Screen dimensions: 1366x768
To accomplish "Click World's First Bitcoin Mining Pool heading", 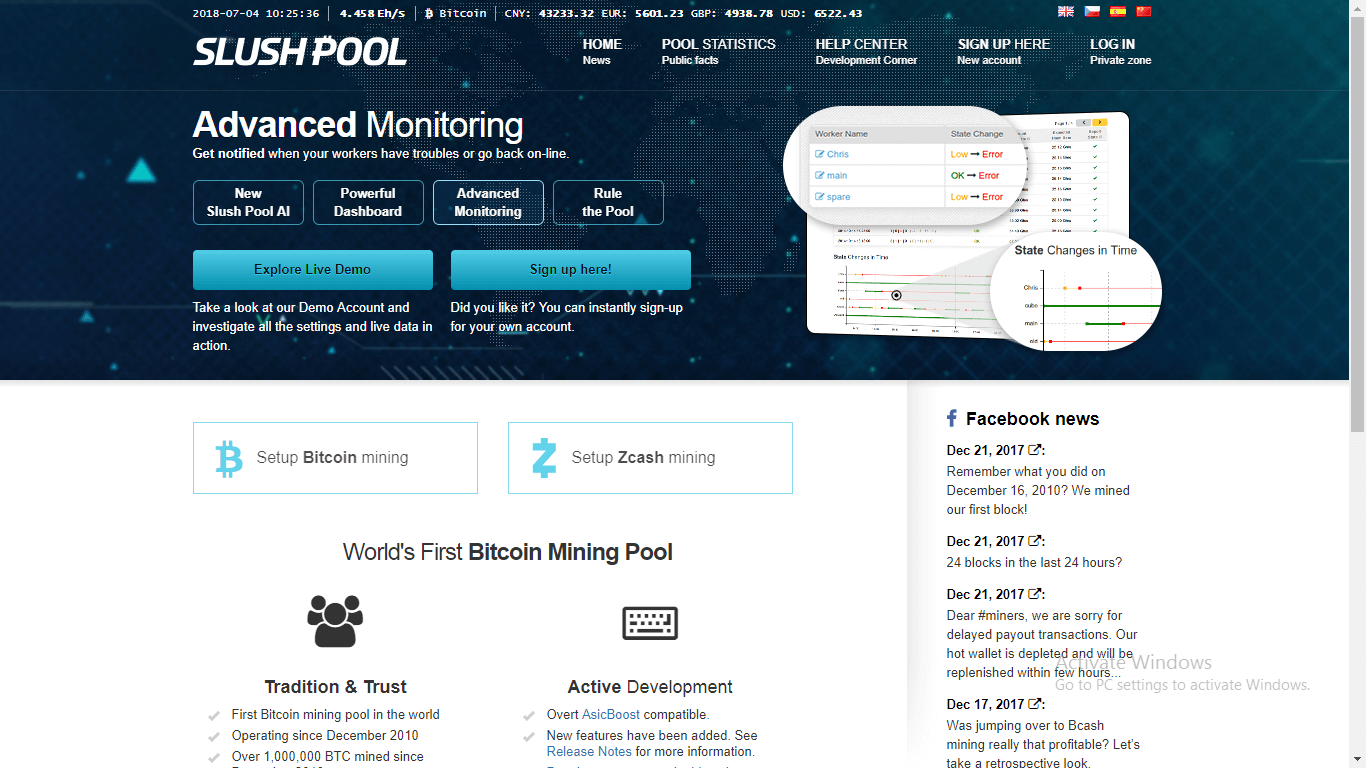I will (x=508, y=552).
